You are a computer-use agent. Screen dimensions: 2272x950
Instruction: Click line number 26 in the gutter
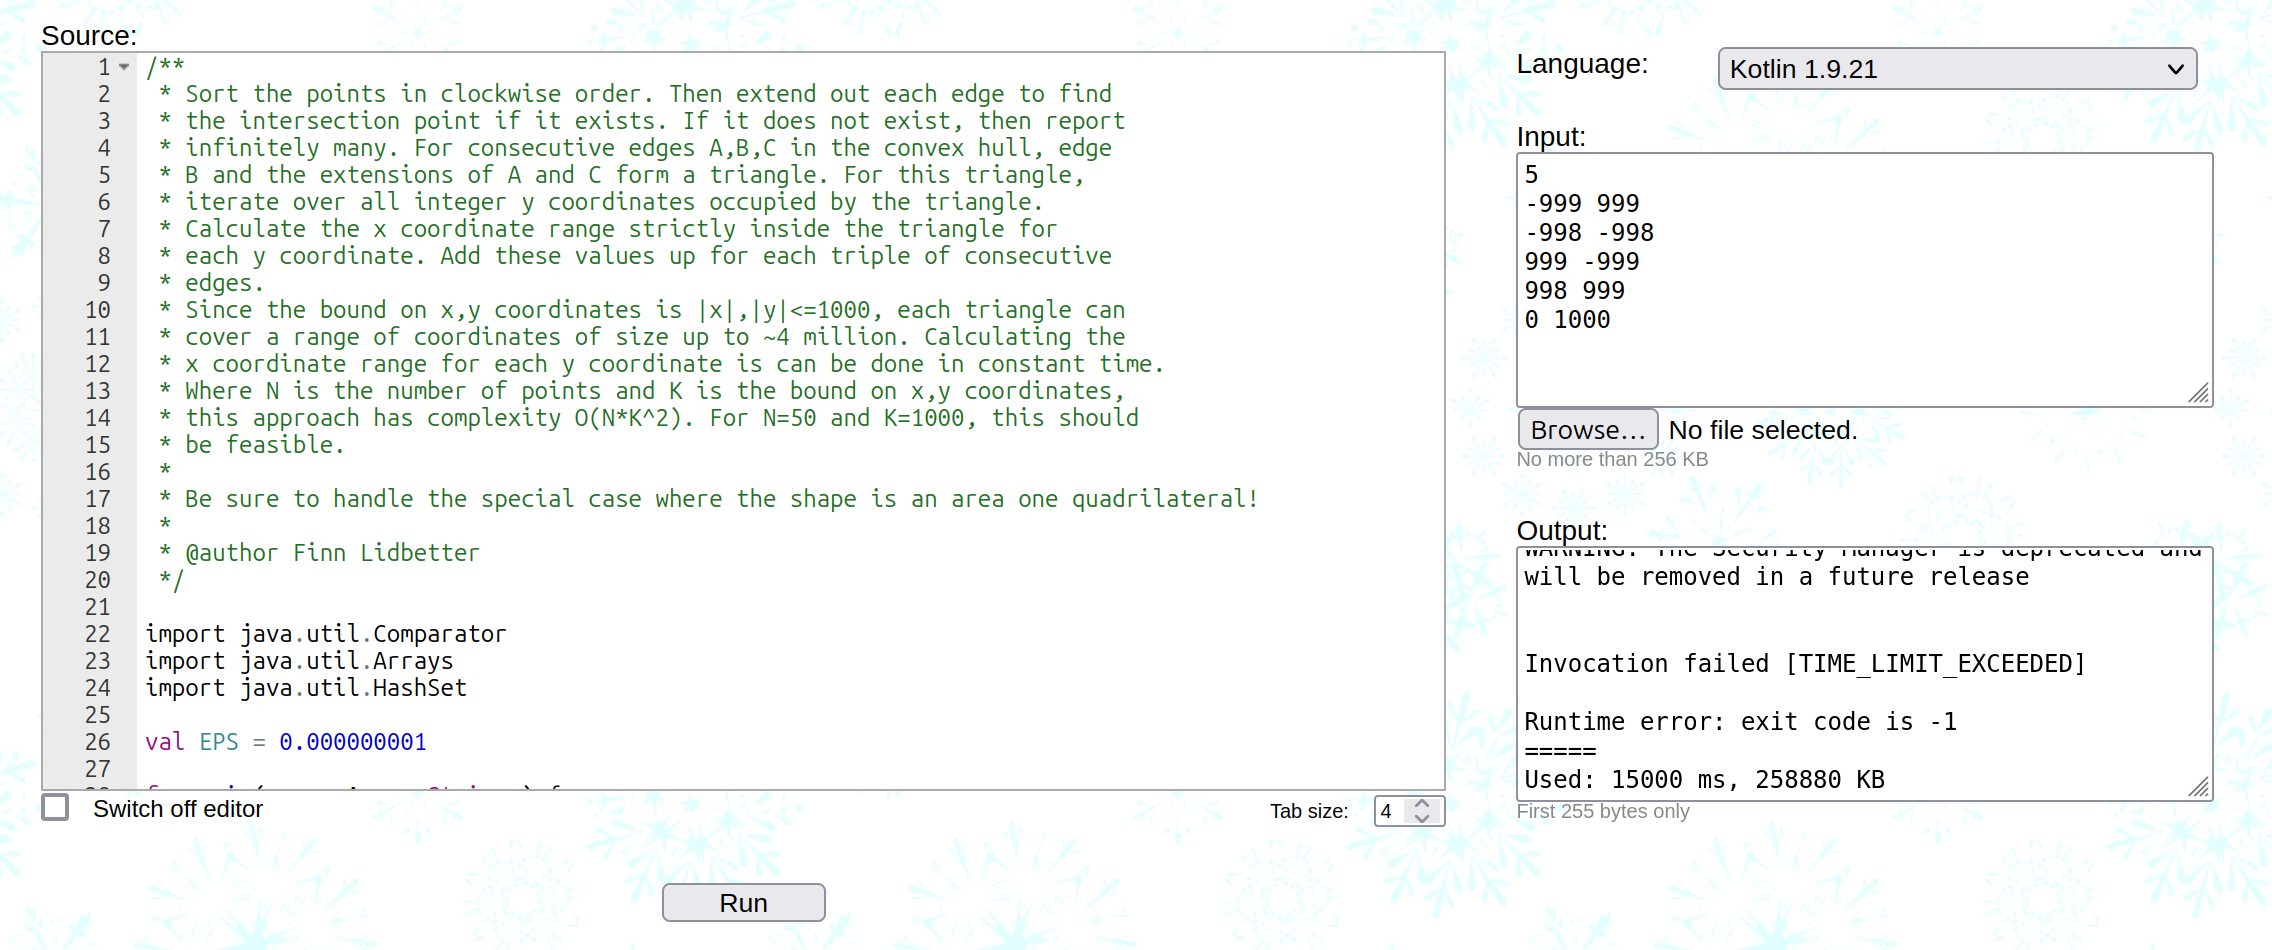(98, 742)
